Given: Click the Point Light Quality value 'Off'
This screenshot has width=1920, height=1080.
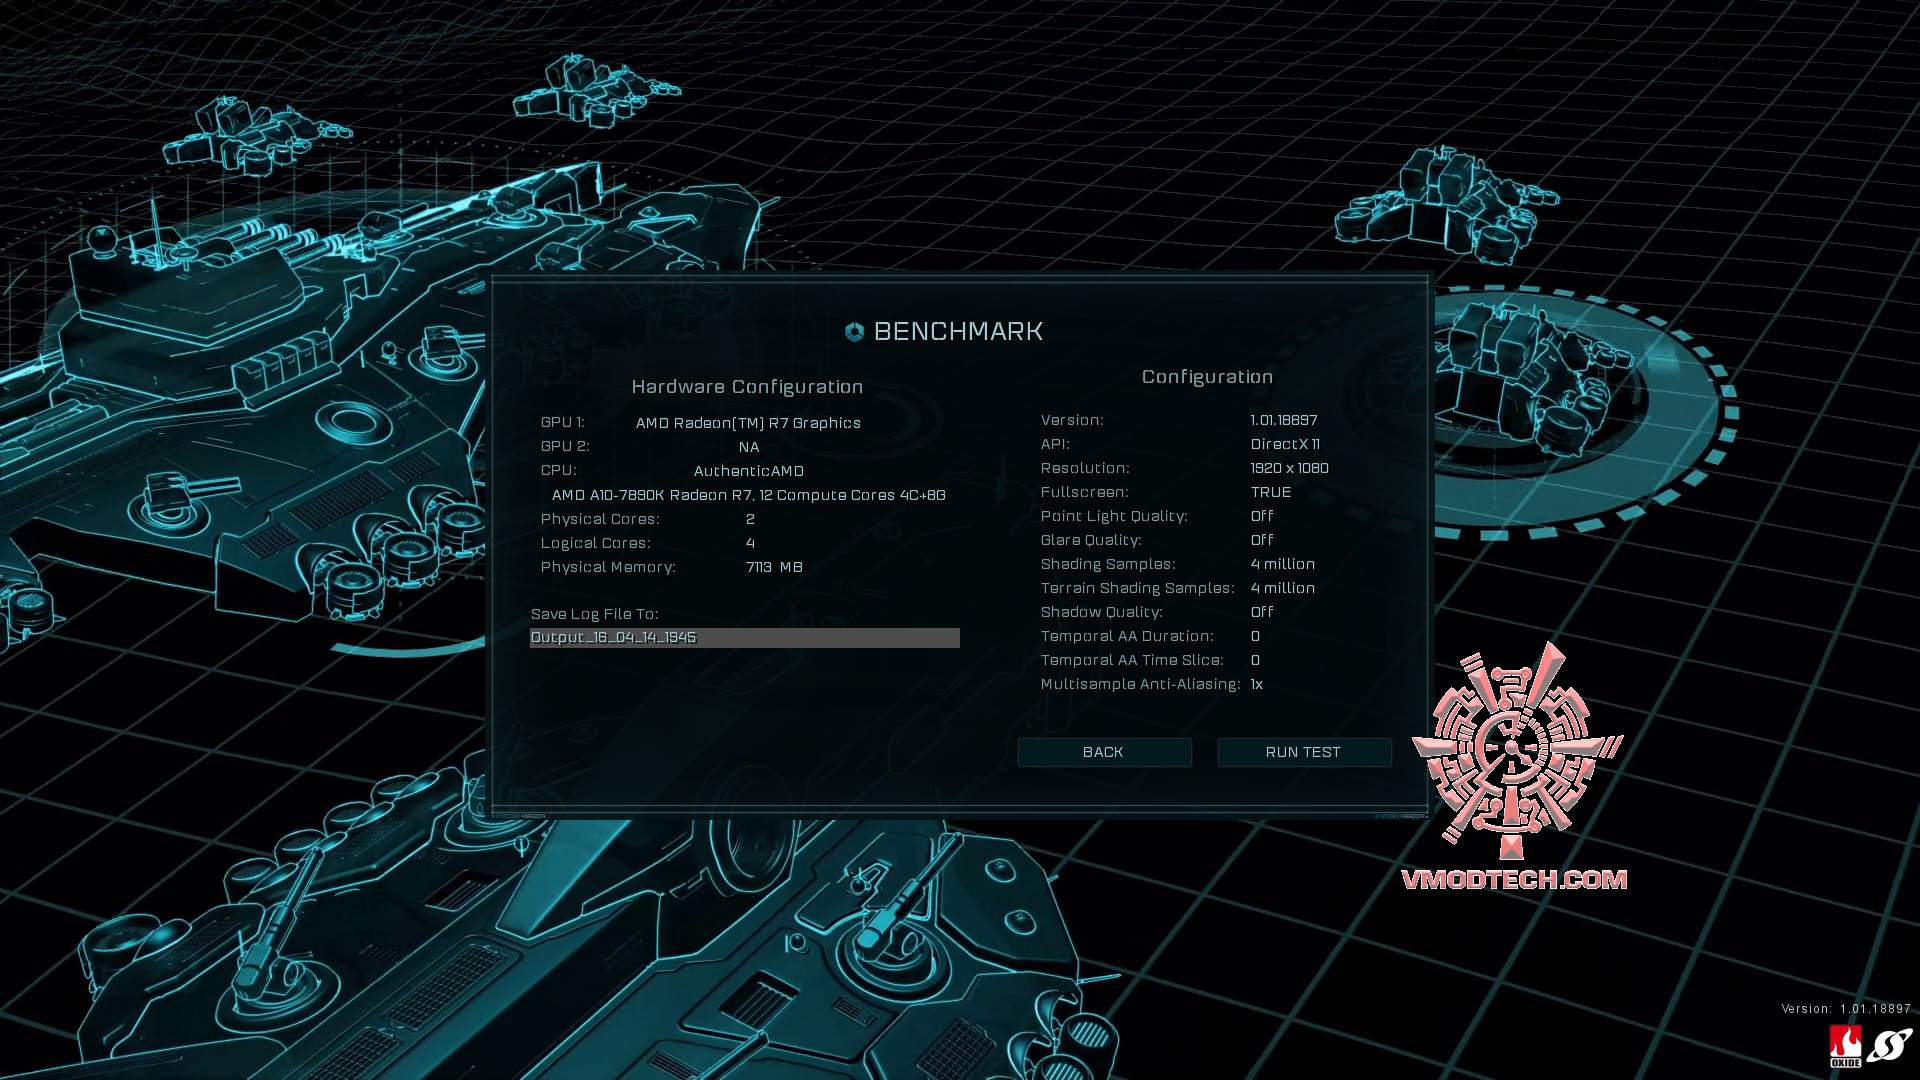Looking at the screenshot, I should 1262,516.
